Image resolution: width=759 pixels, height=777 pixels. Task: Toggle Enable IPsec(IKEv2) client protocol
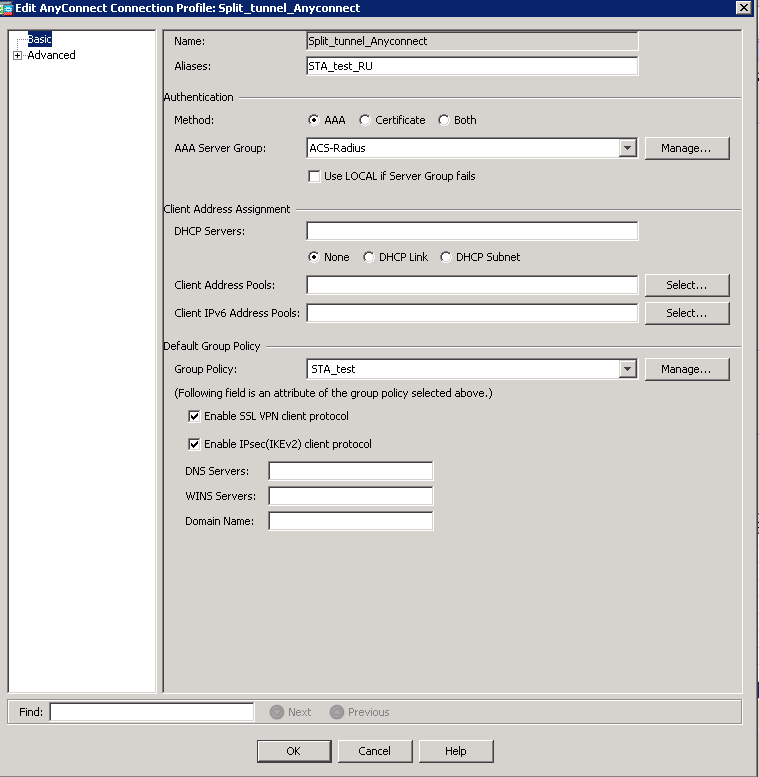pos(194,444)
